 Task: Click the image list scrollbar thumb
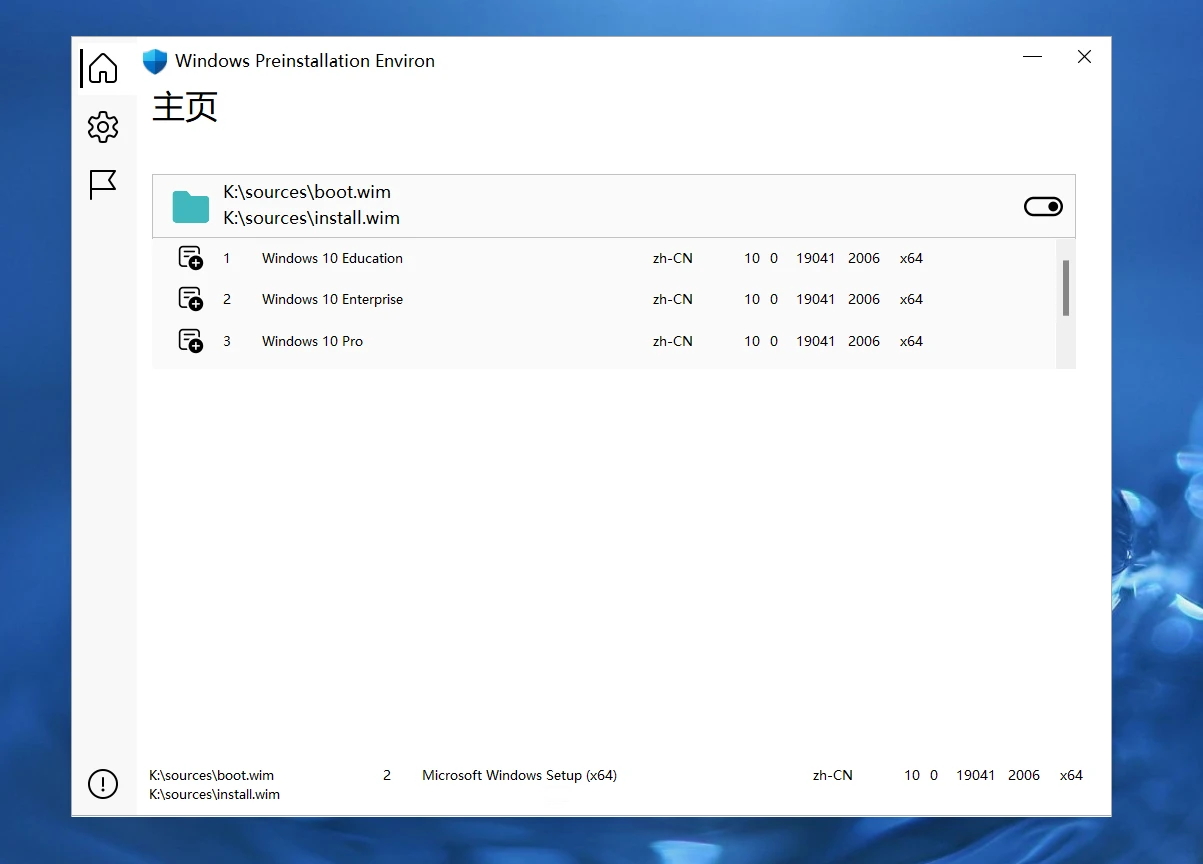tap(1066, 288)
